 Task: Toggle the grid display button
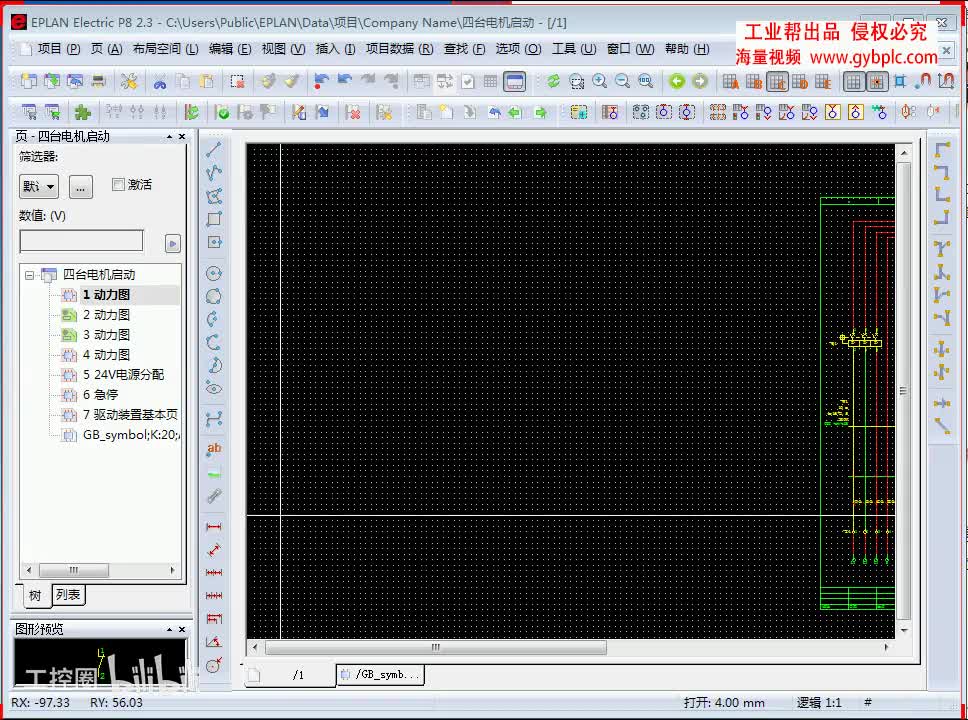(x=854, y=81)
